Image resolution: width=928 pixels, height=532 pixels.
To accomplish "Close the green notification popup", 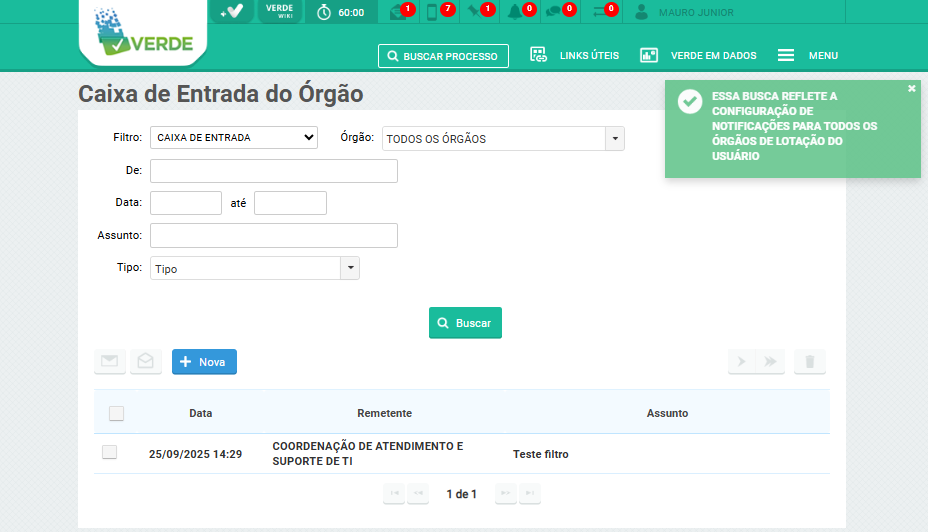I will click(911, 89).
